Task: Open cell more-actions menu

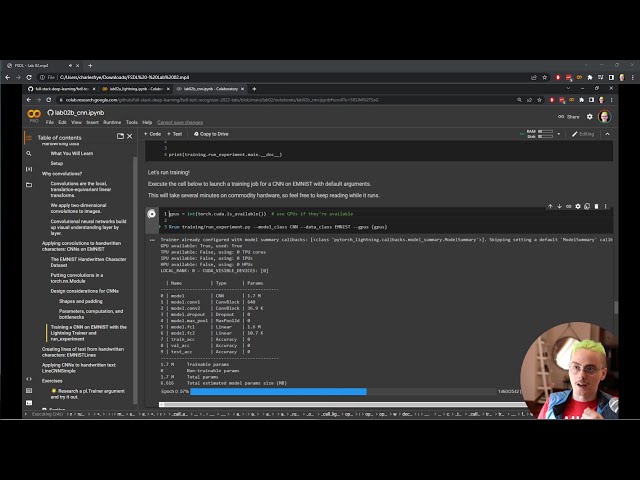Action: click(606, 207)
